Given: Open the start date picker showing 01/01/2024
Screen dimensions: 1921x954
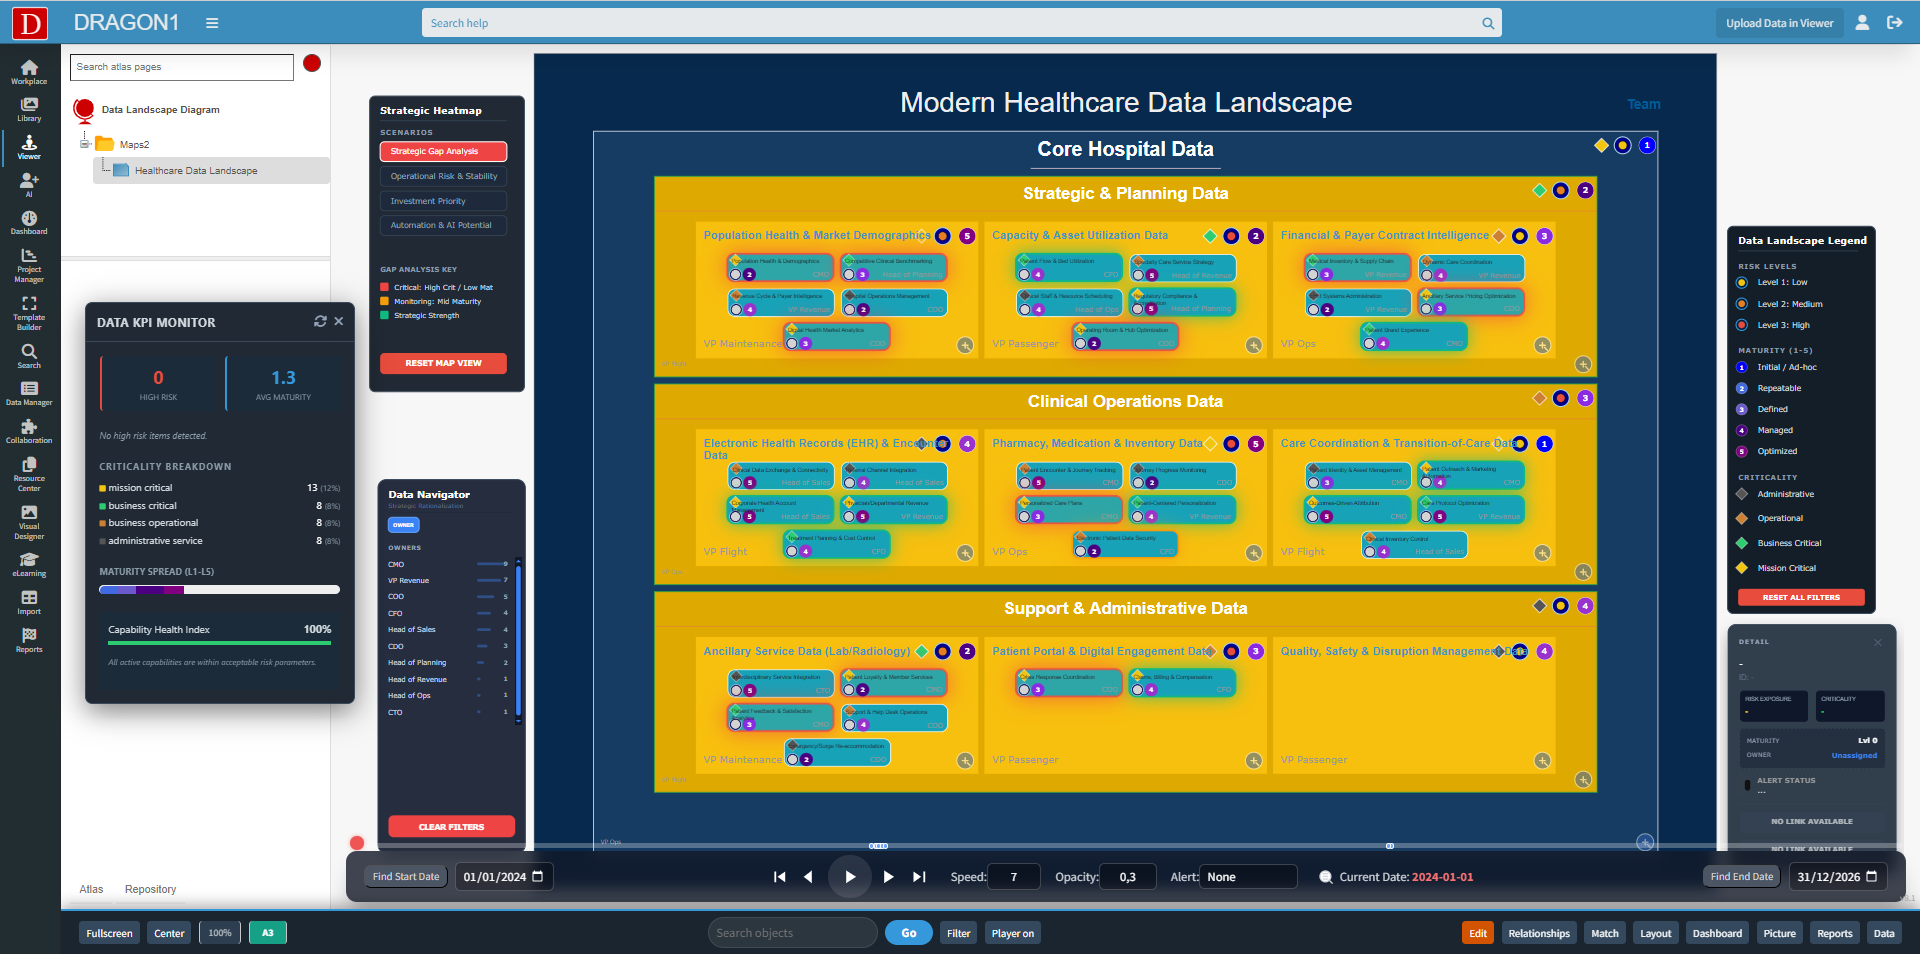Looking at the screenshot, I should (504, 877).
